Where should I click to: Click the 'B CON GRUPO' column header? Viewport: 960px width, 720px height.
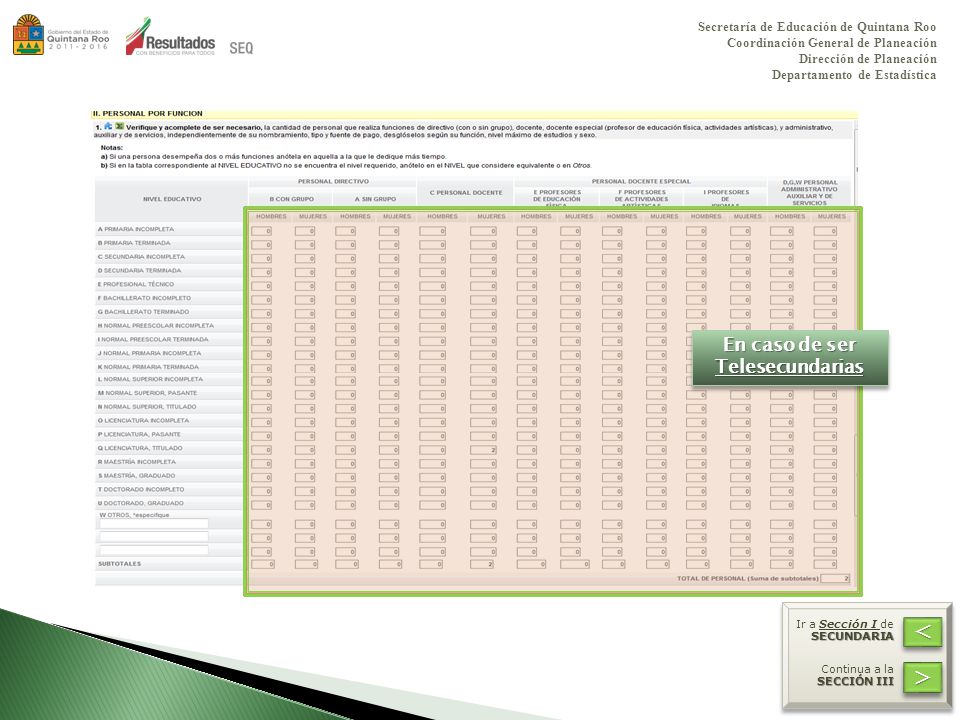coord(291,199)
